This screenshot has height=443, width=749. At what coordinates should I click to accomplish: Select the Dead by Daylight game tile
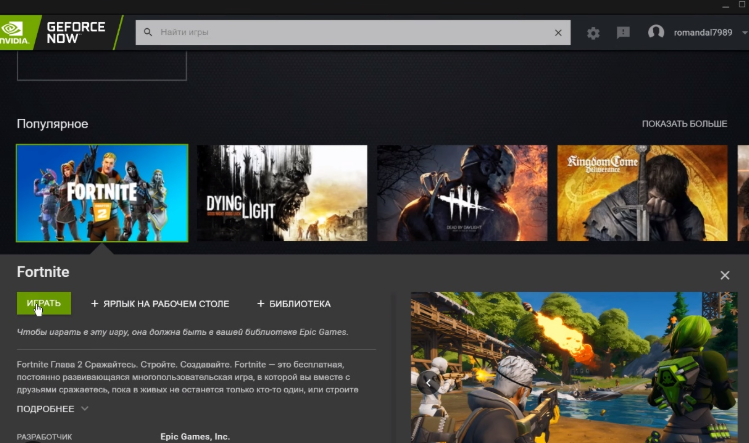click(x=462, y=193)
